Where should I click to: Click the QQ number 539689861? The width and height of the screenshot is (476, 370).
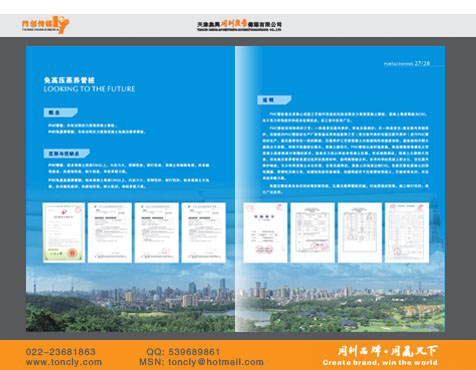click(194, 352)
